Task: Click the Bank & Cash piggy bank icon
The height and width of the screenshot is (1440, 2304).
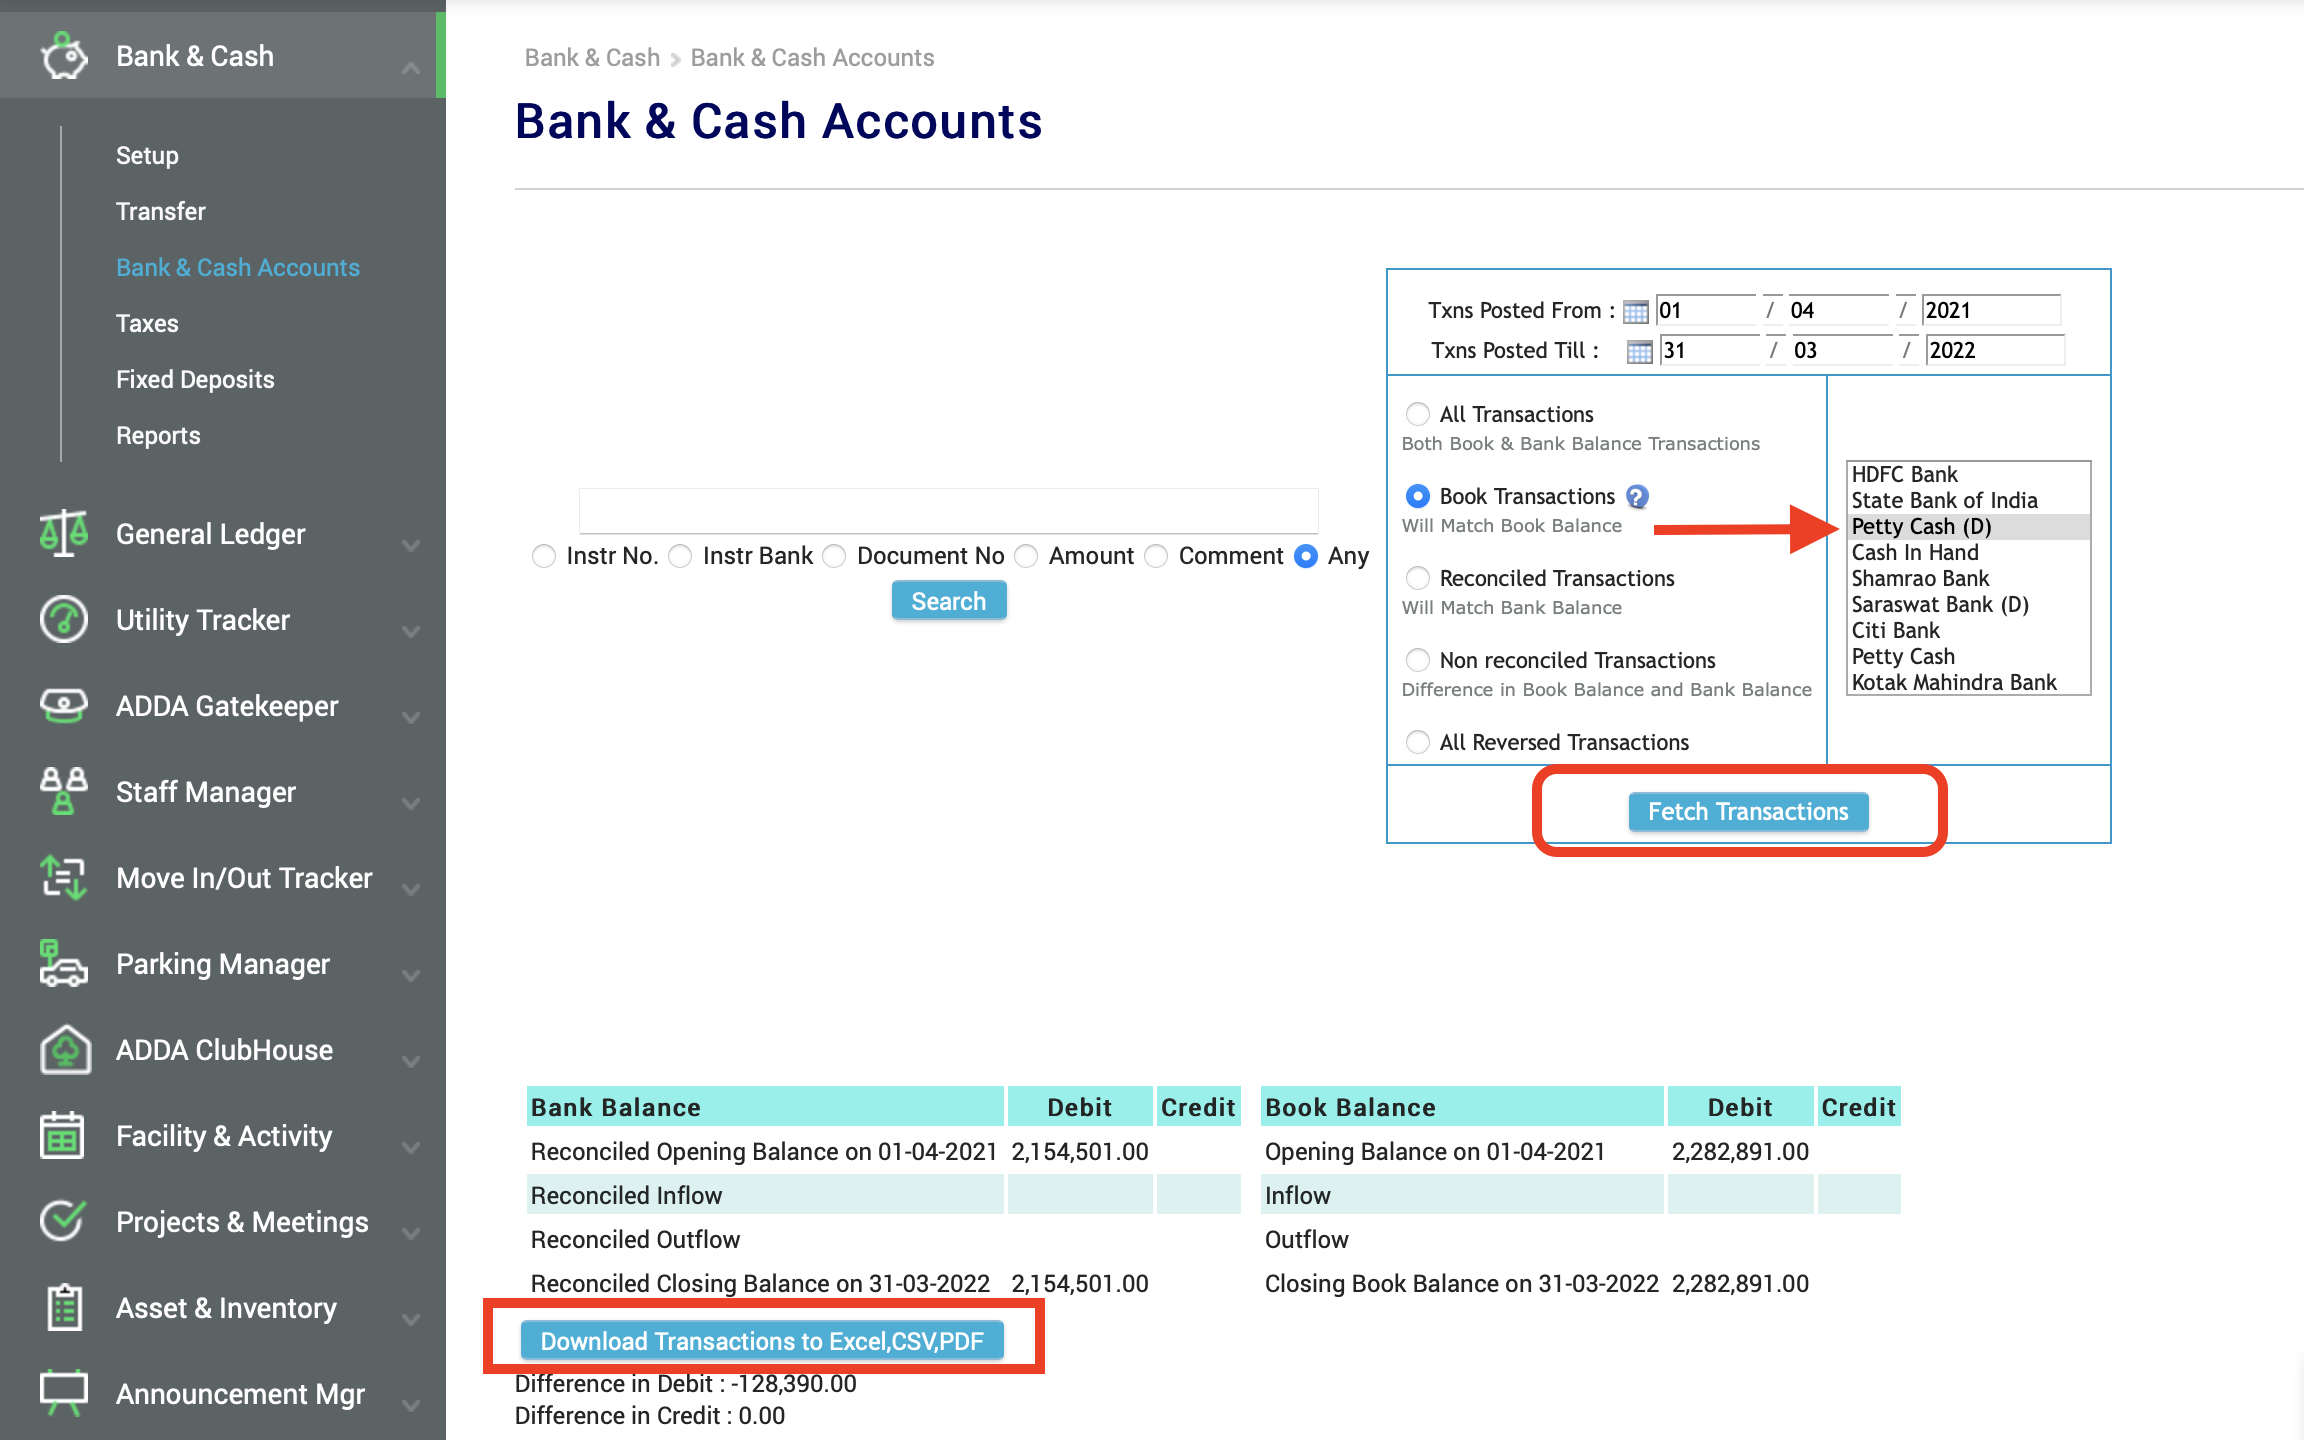Action: tap(64, 56)
